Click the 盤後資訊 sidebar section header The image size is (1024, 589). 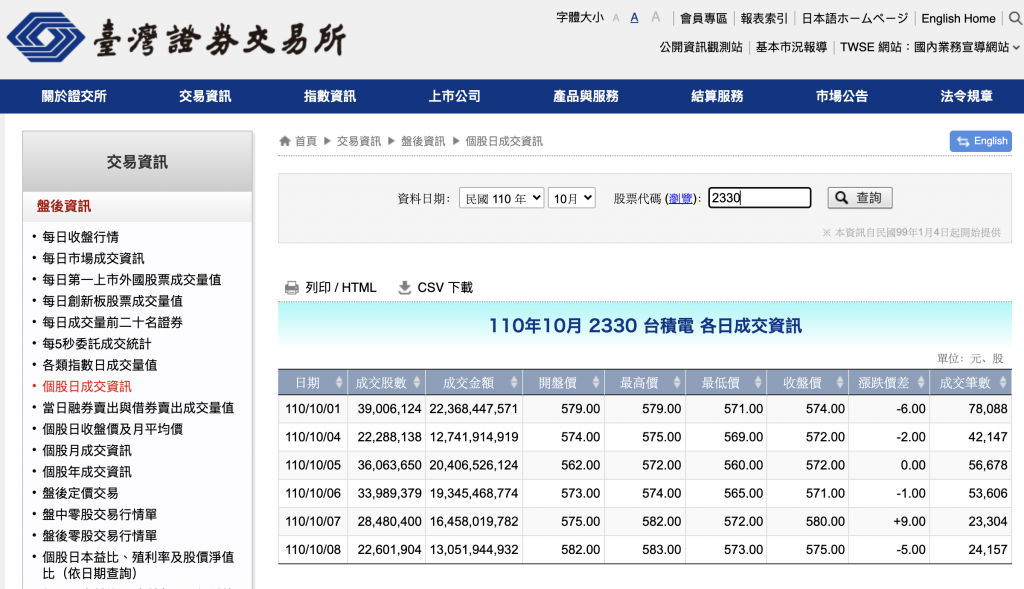[x=64, y=206]
